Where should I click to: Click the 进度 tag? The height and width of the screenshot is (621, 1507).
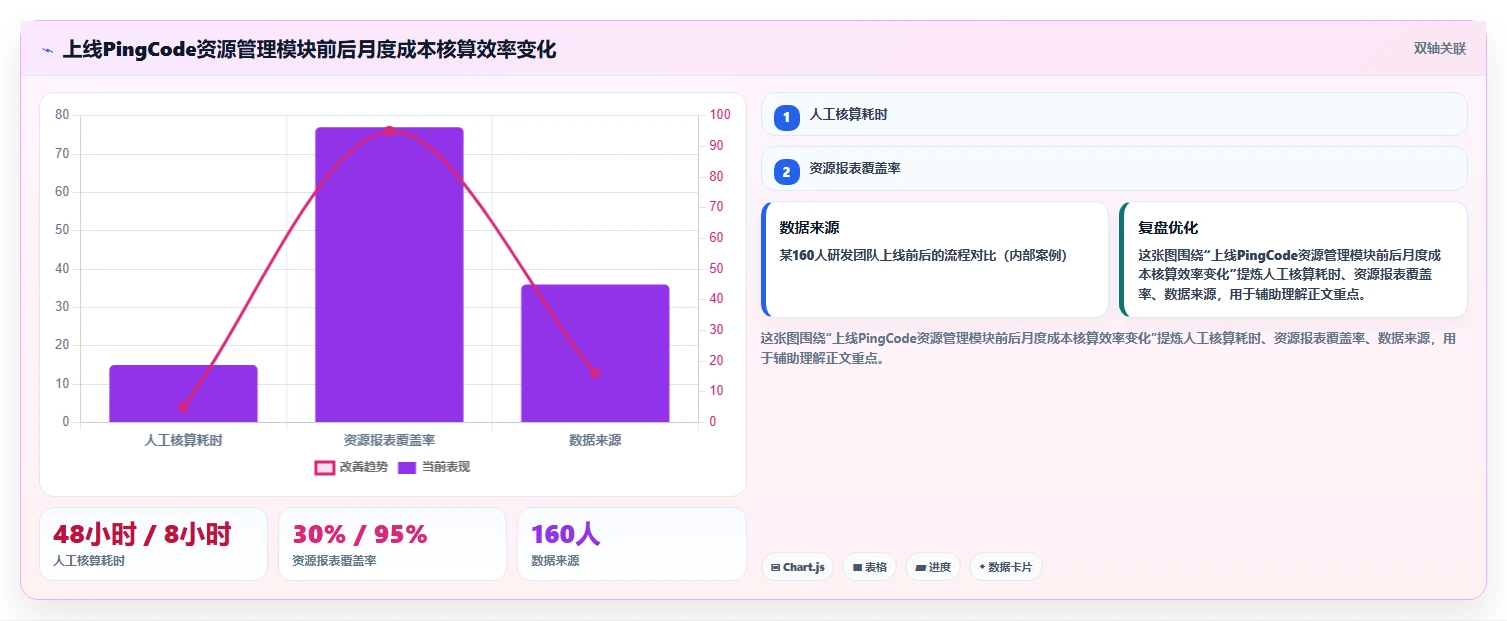pyautogui.click(x=933, y=567)
